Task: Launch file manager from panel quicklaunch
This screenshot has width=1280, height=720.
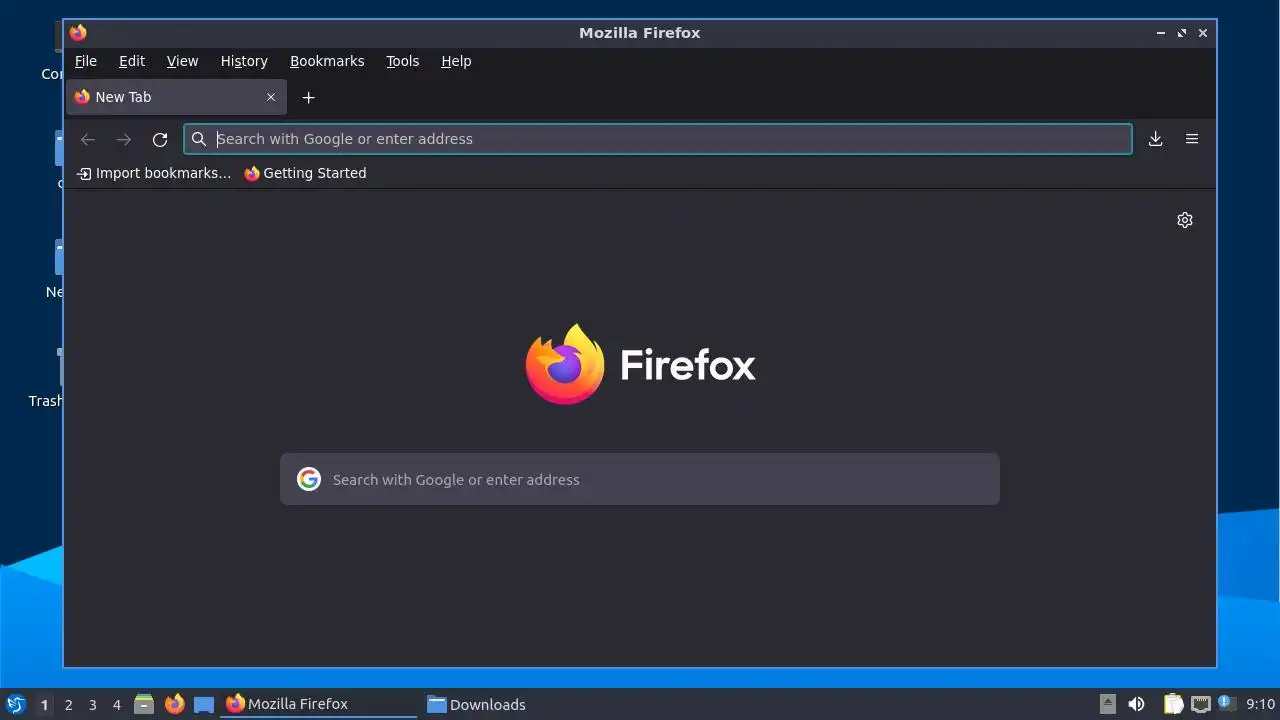Action: coord(144,704)
